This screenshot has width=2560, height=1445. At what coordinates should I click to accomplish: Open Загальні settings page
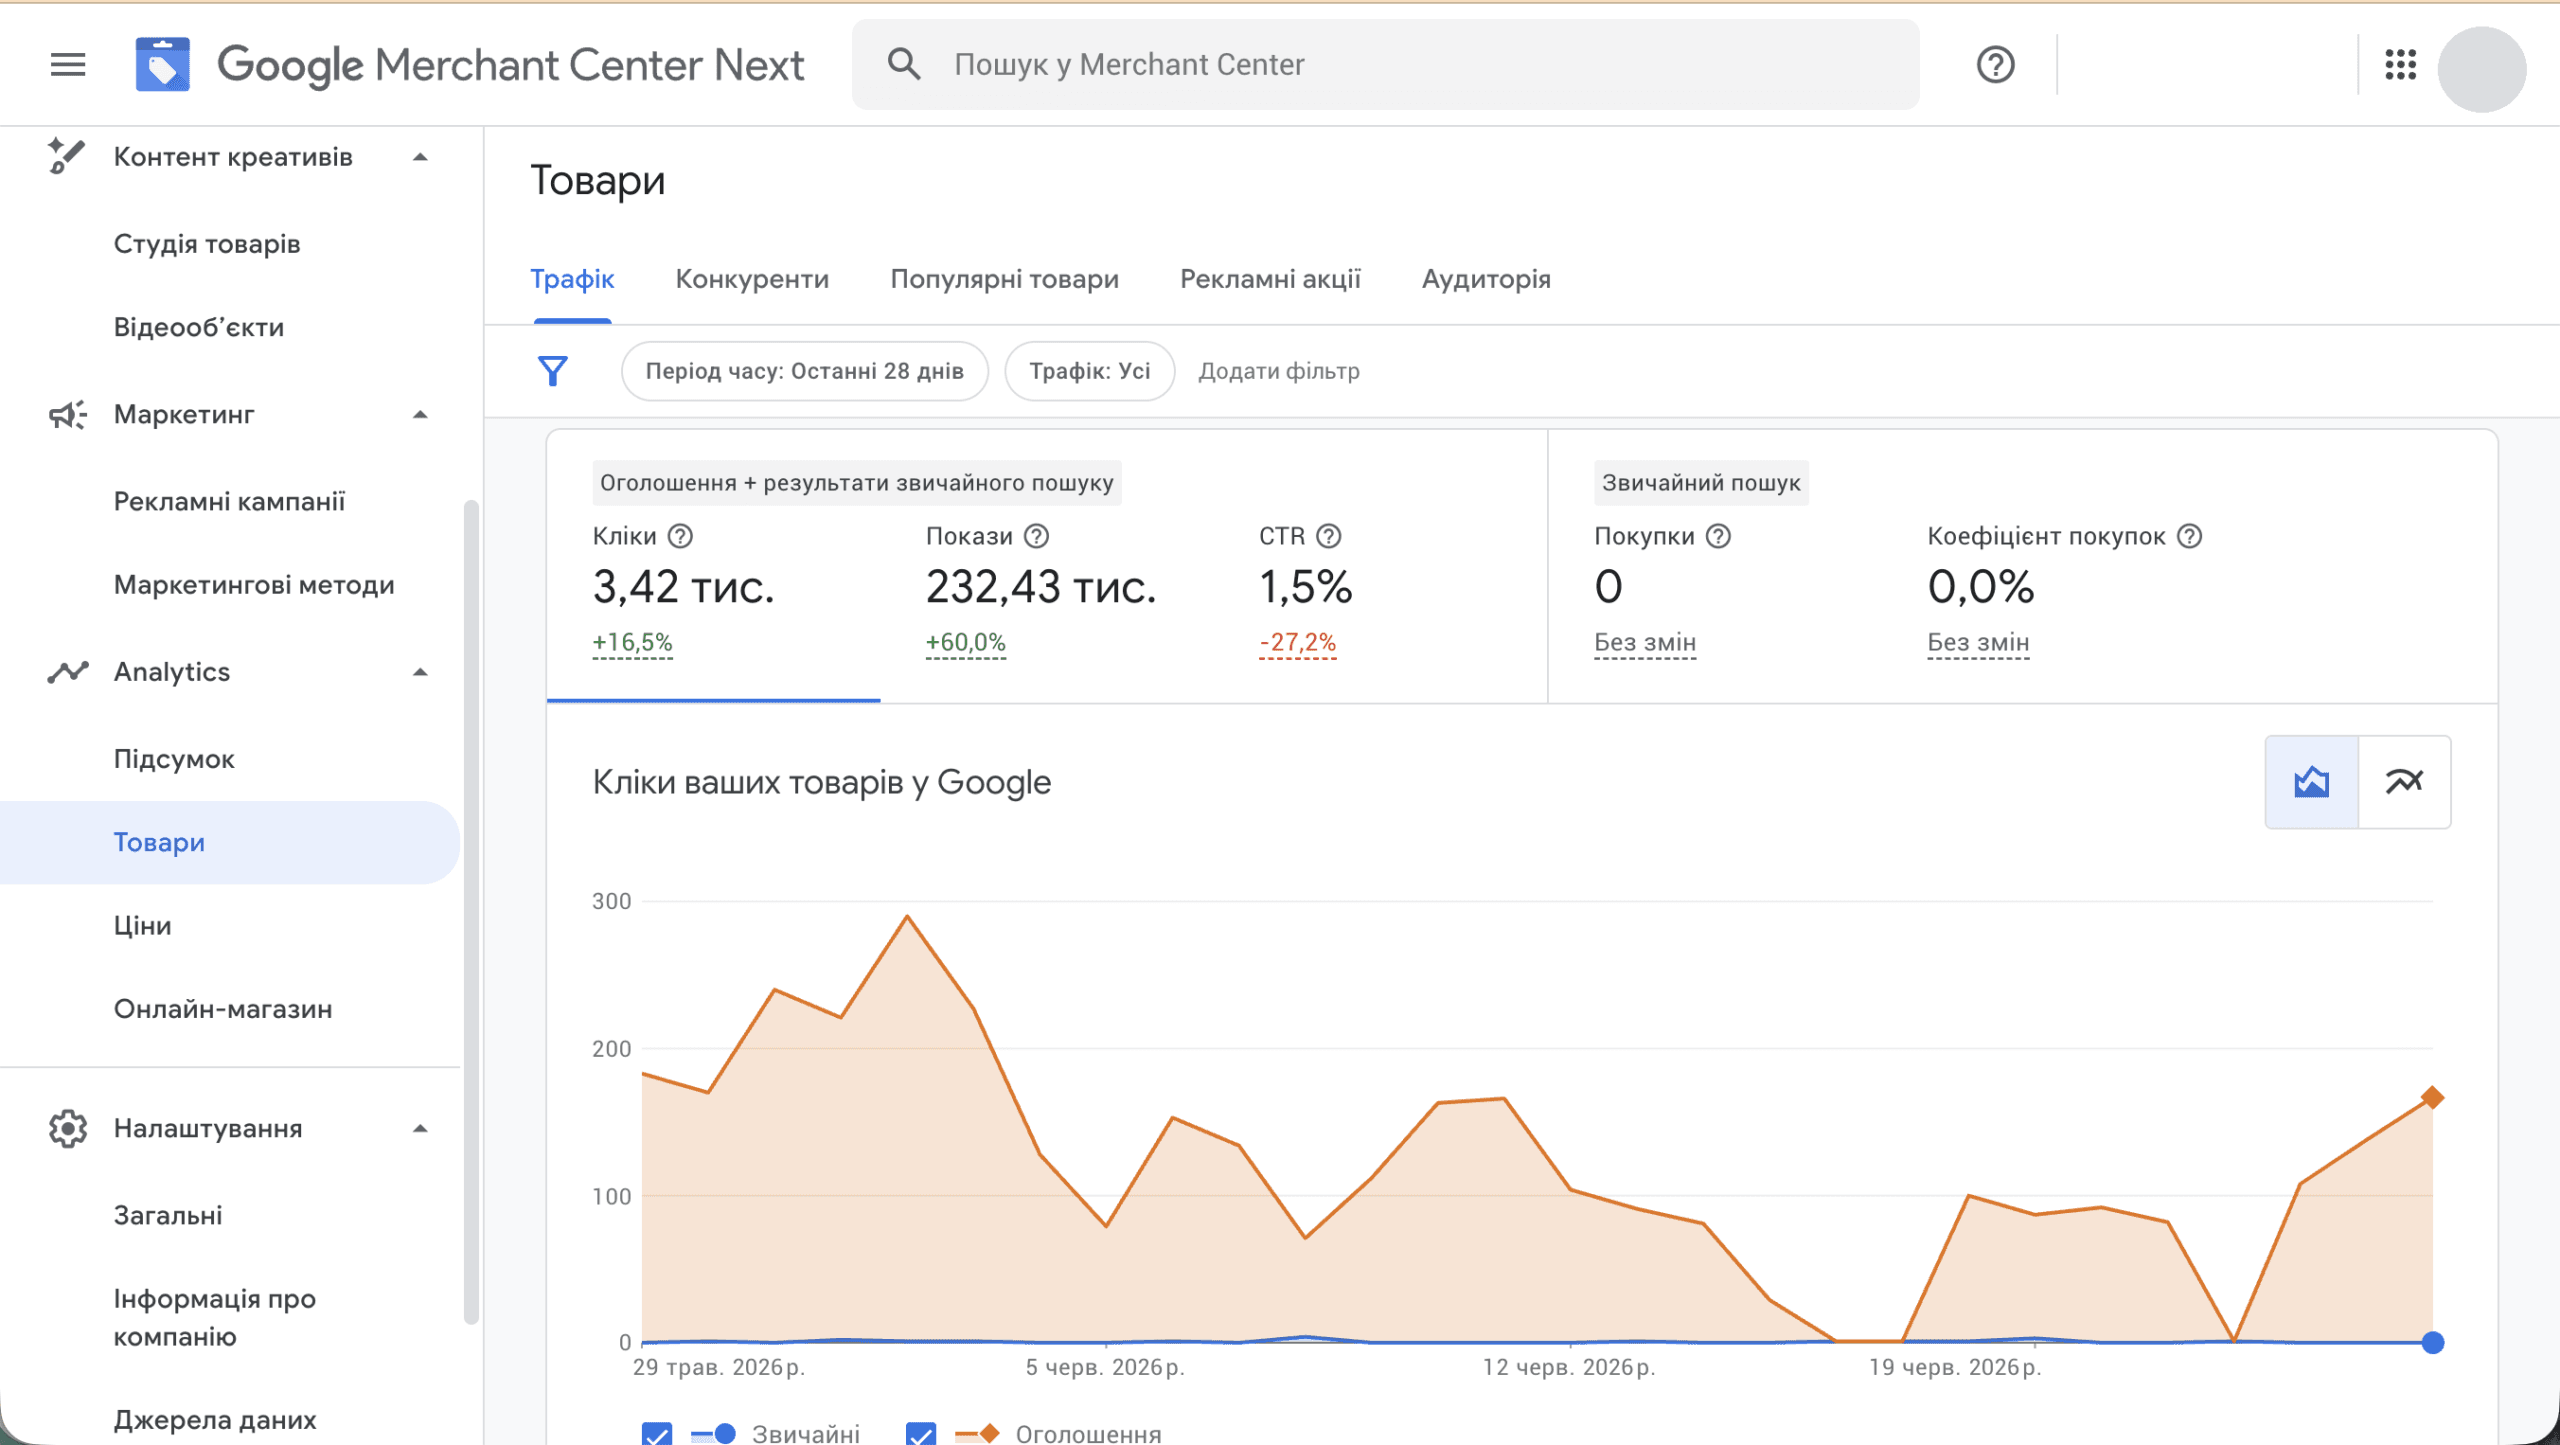(x=168, y=1215)
